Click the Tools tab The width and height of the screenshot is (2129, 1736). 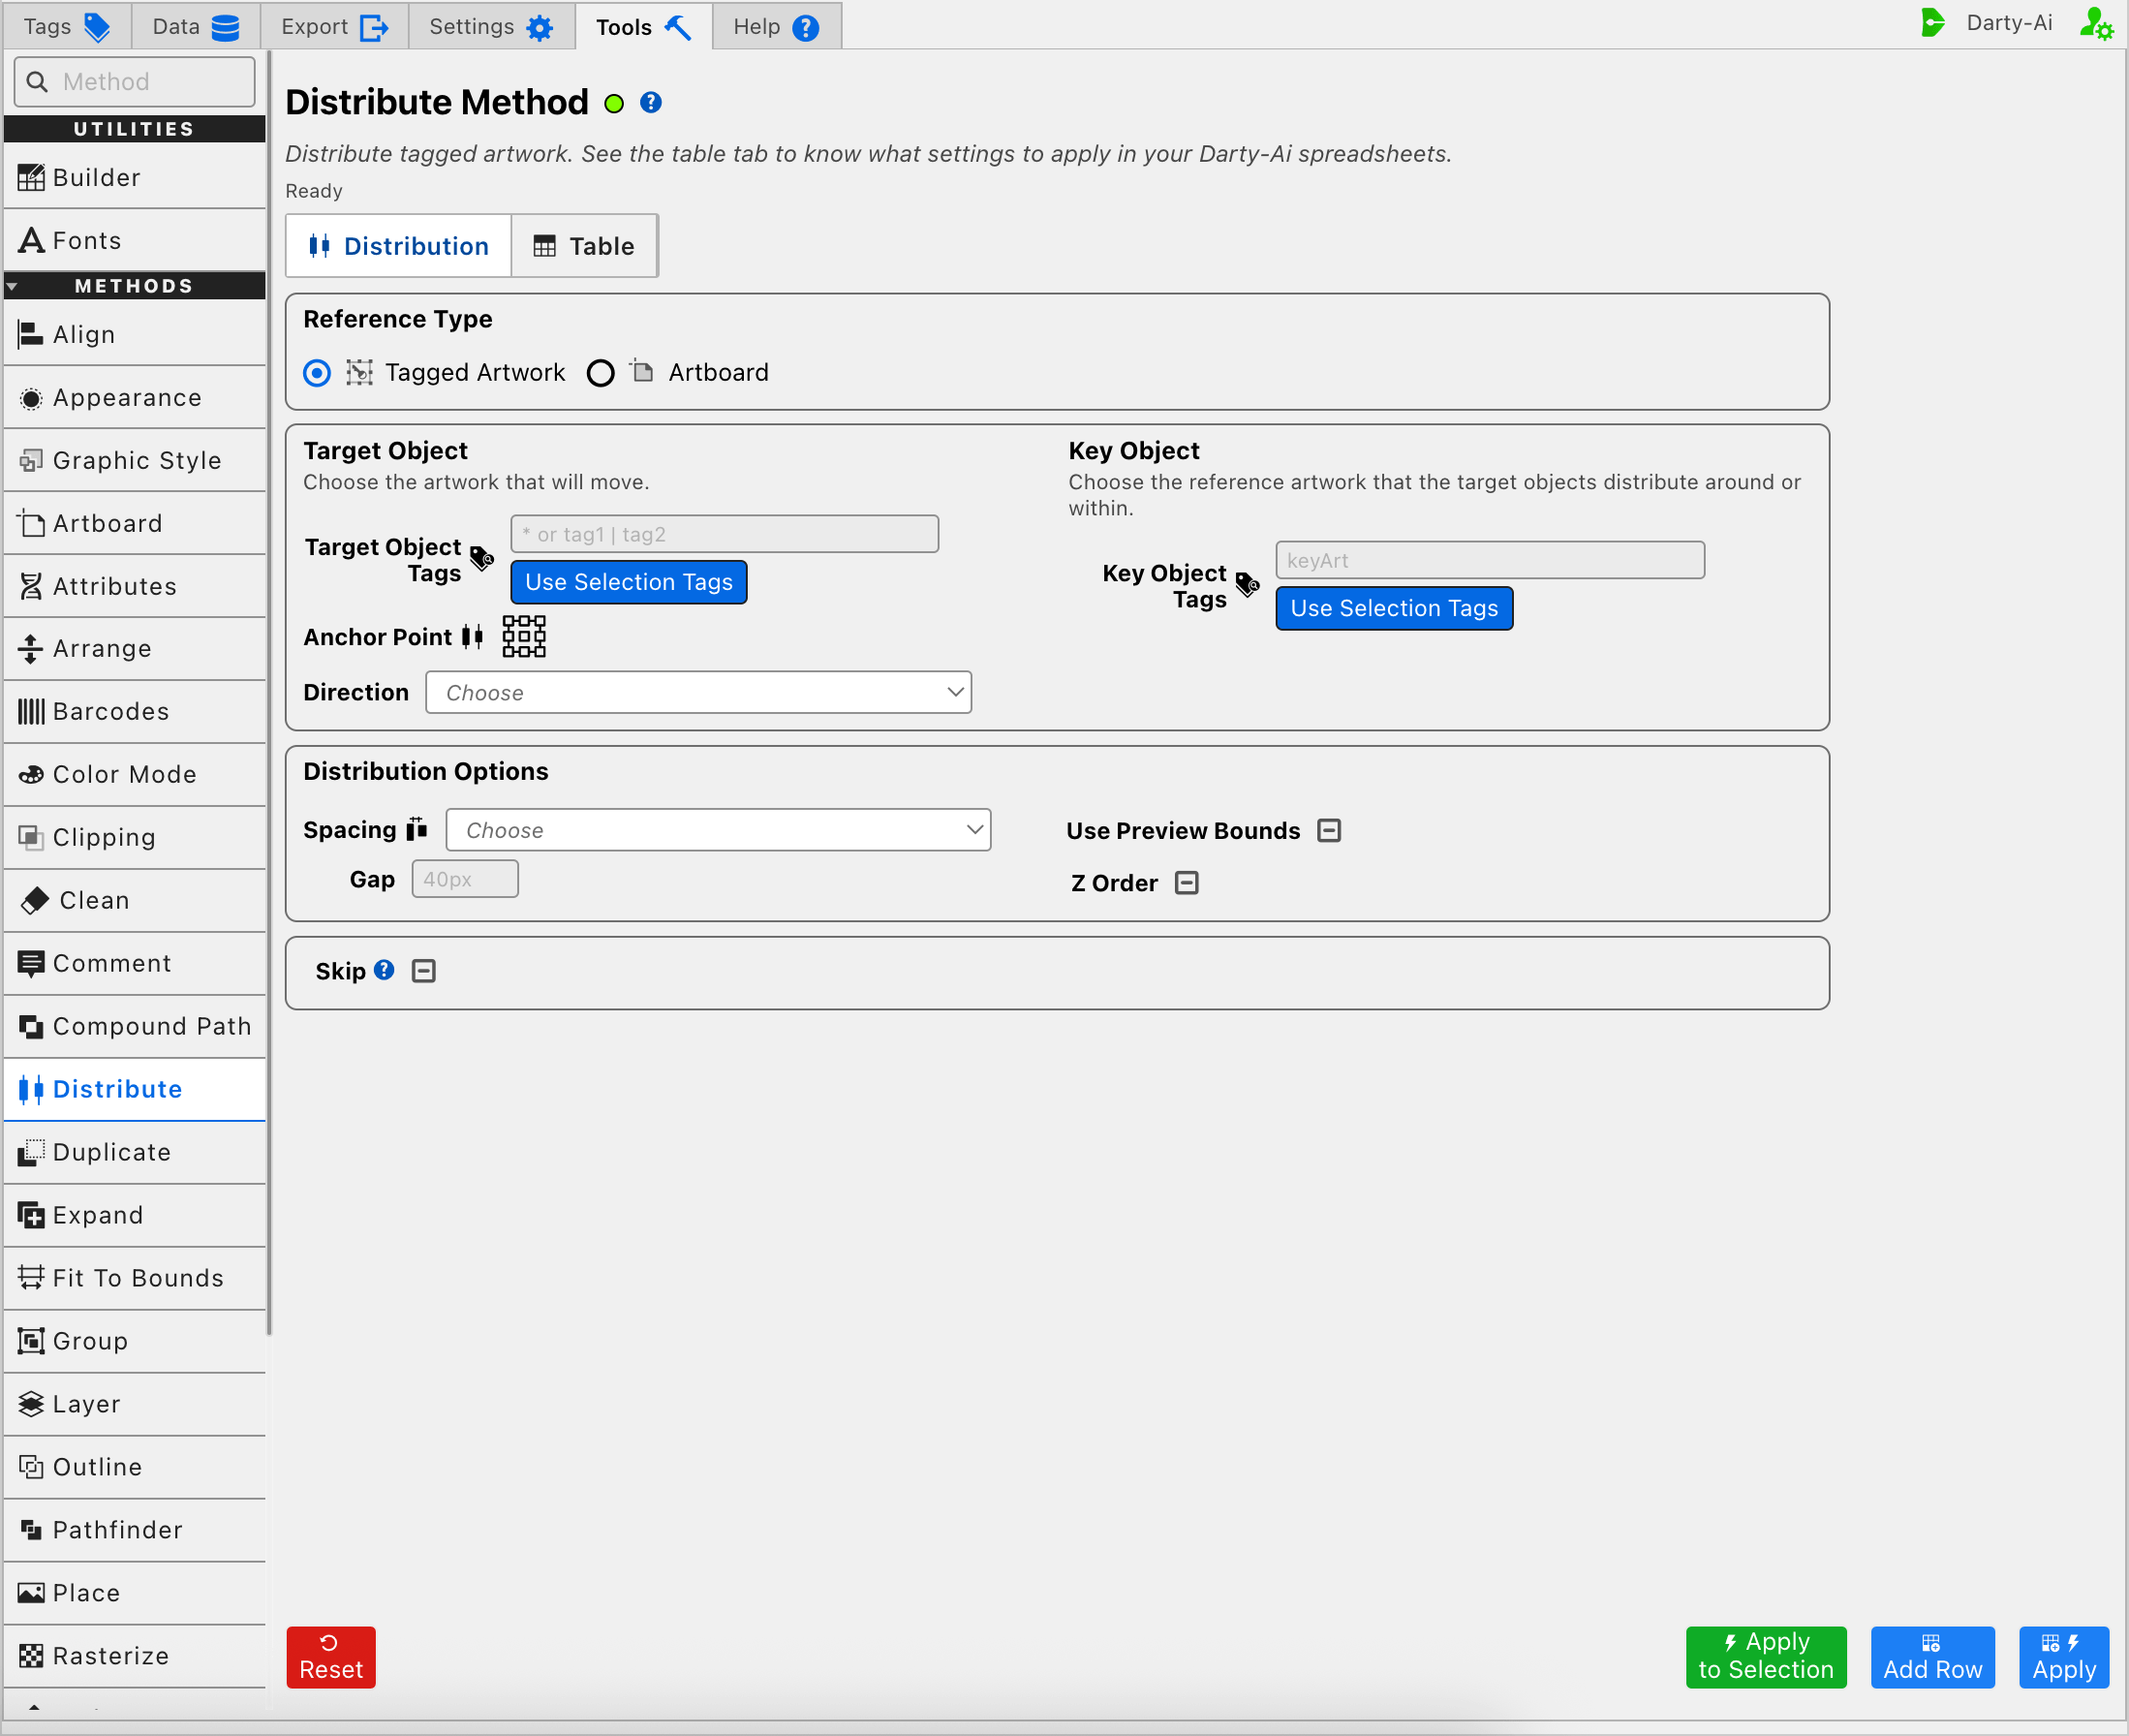point(644,27)
